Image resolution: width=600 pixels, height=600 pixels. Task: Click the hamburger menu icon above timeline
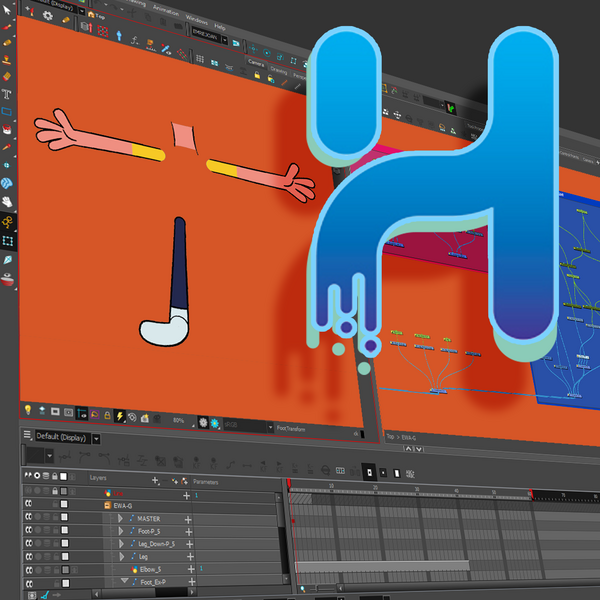tap(27, 434)
